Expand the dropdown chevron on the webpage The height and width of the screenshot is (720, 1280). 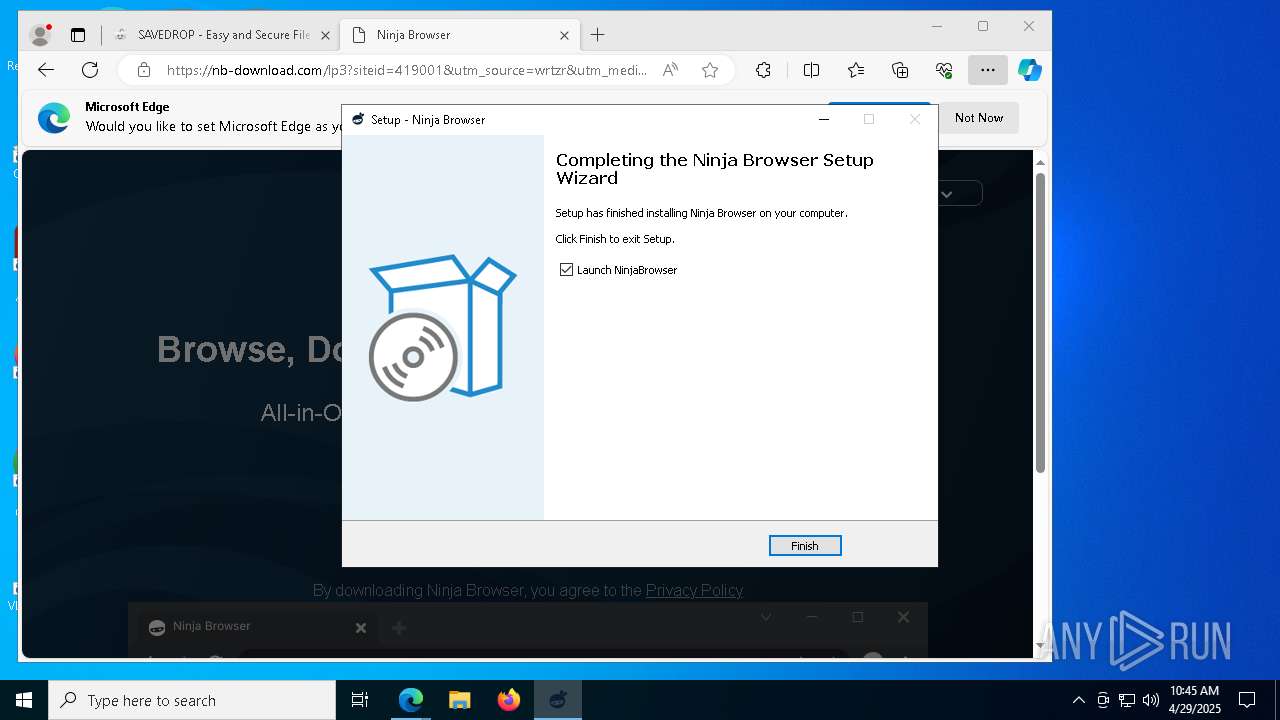[946, 194]
